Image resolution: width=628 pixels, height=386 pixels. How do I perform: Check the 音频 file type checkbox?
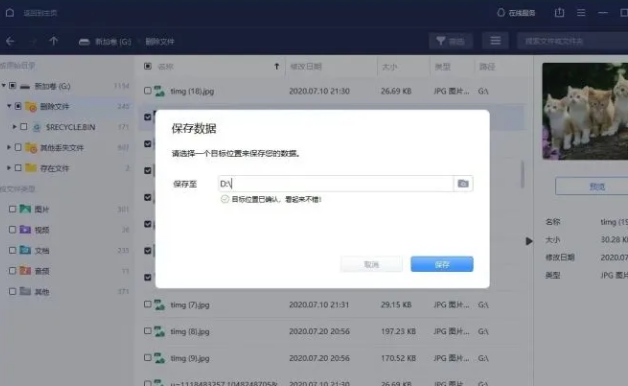[x=12, y=271]
